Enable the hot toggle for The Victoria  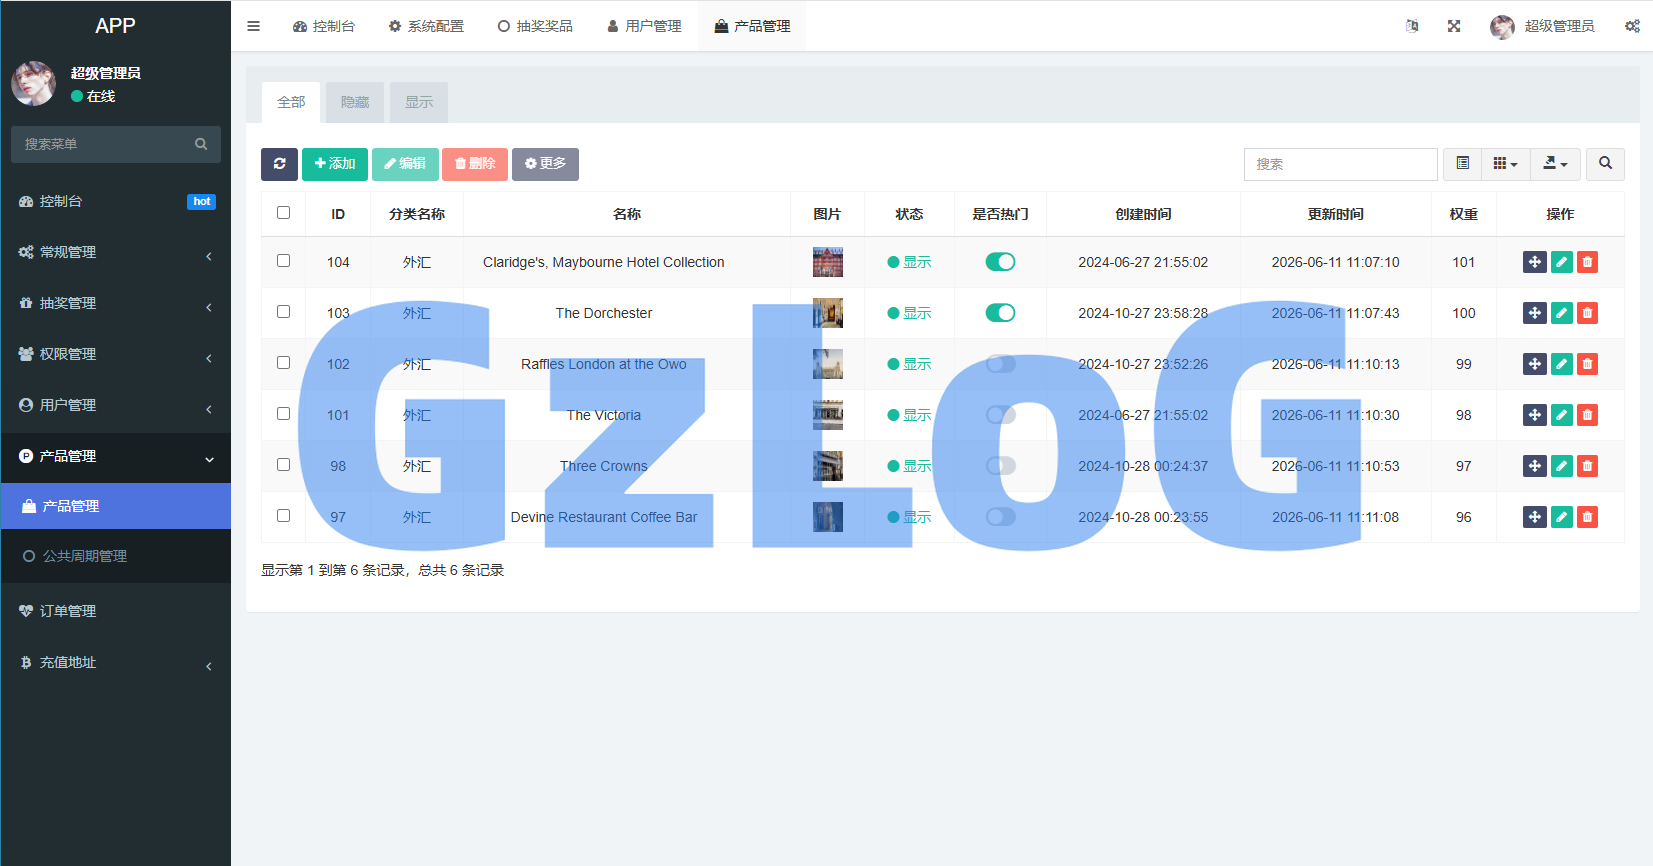(1000, 415)
